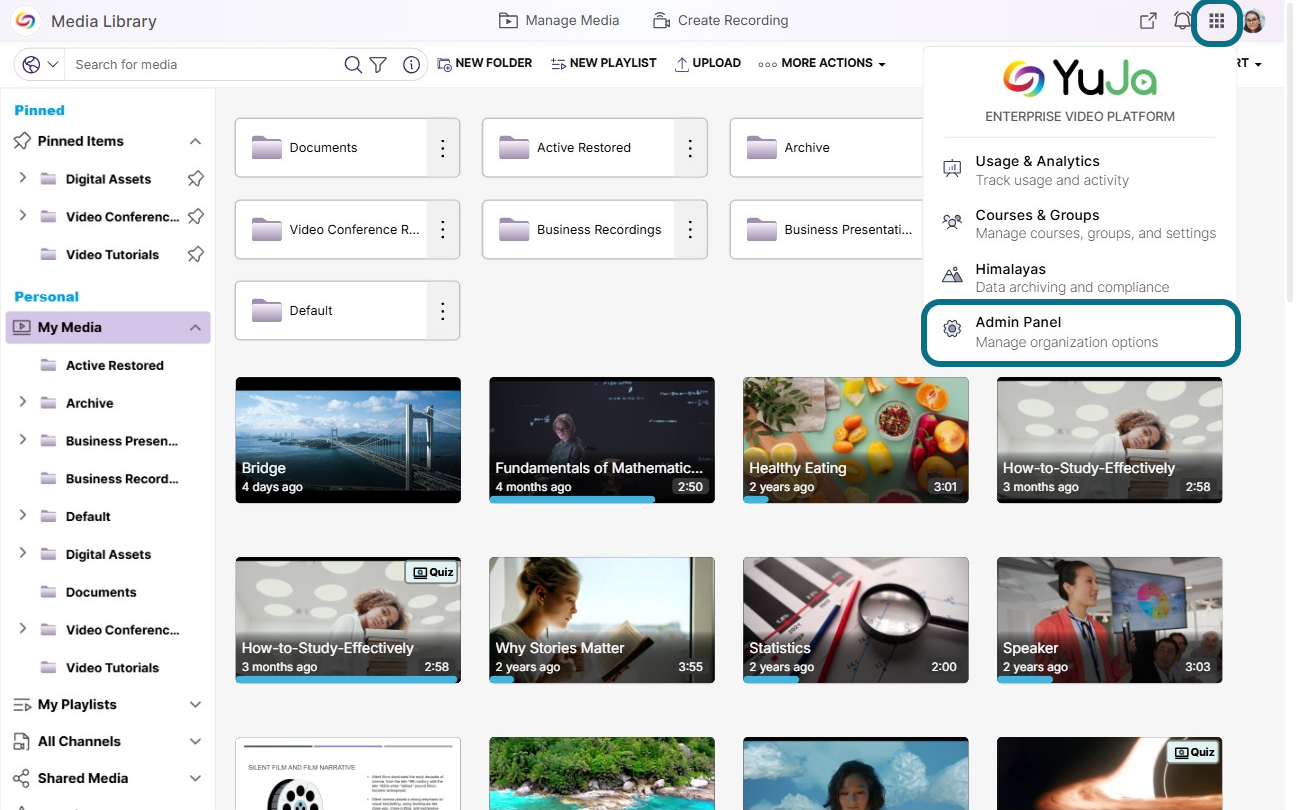Open Speaker video thumbnail
Image resolution: width=1296 pixels, height=810 pixels.
[1110, 620]
